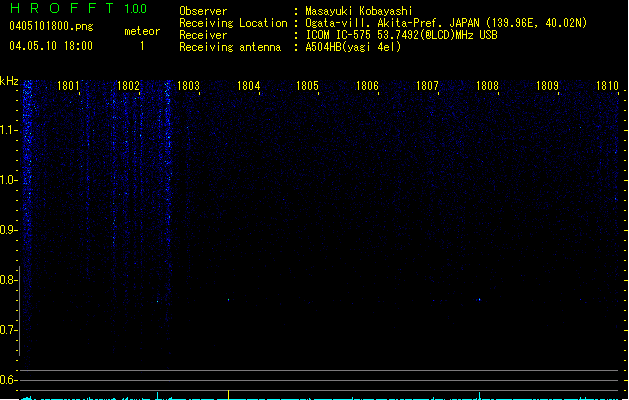Click the date stamp 04.05.10 18:00
Image resolution: width=629 pixels, height=400 pixels.
tap(51, 46)
